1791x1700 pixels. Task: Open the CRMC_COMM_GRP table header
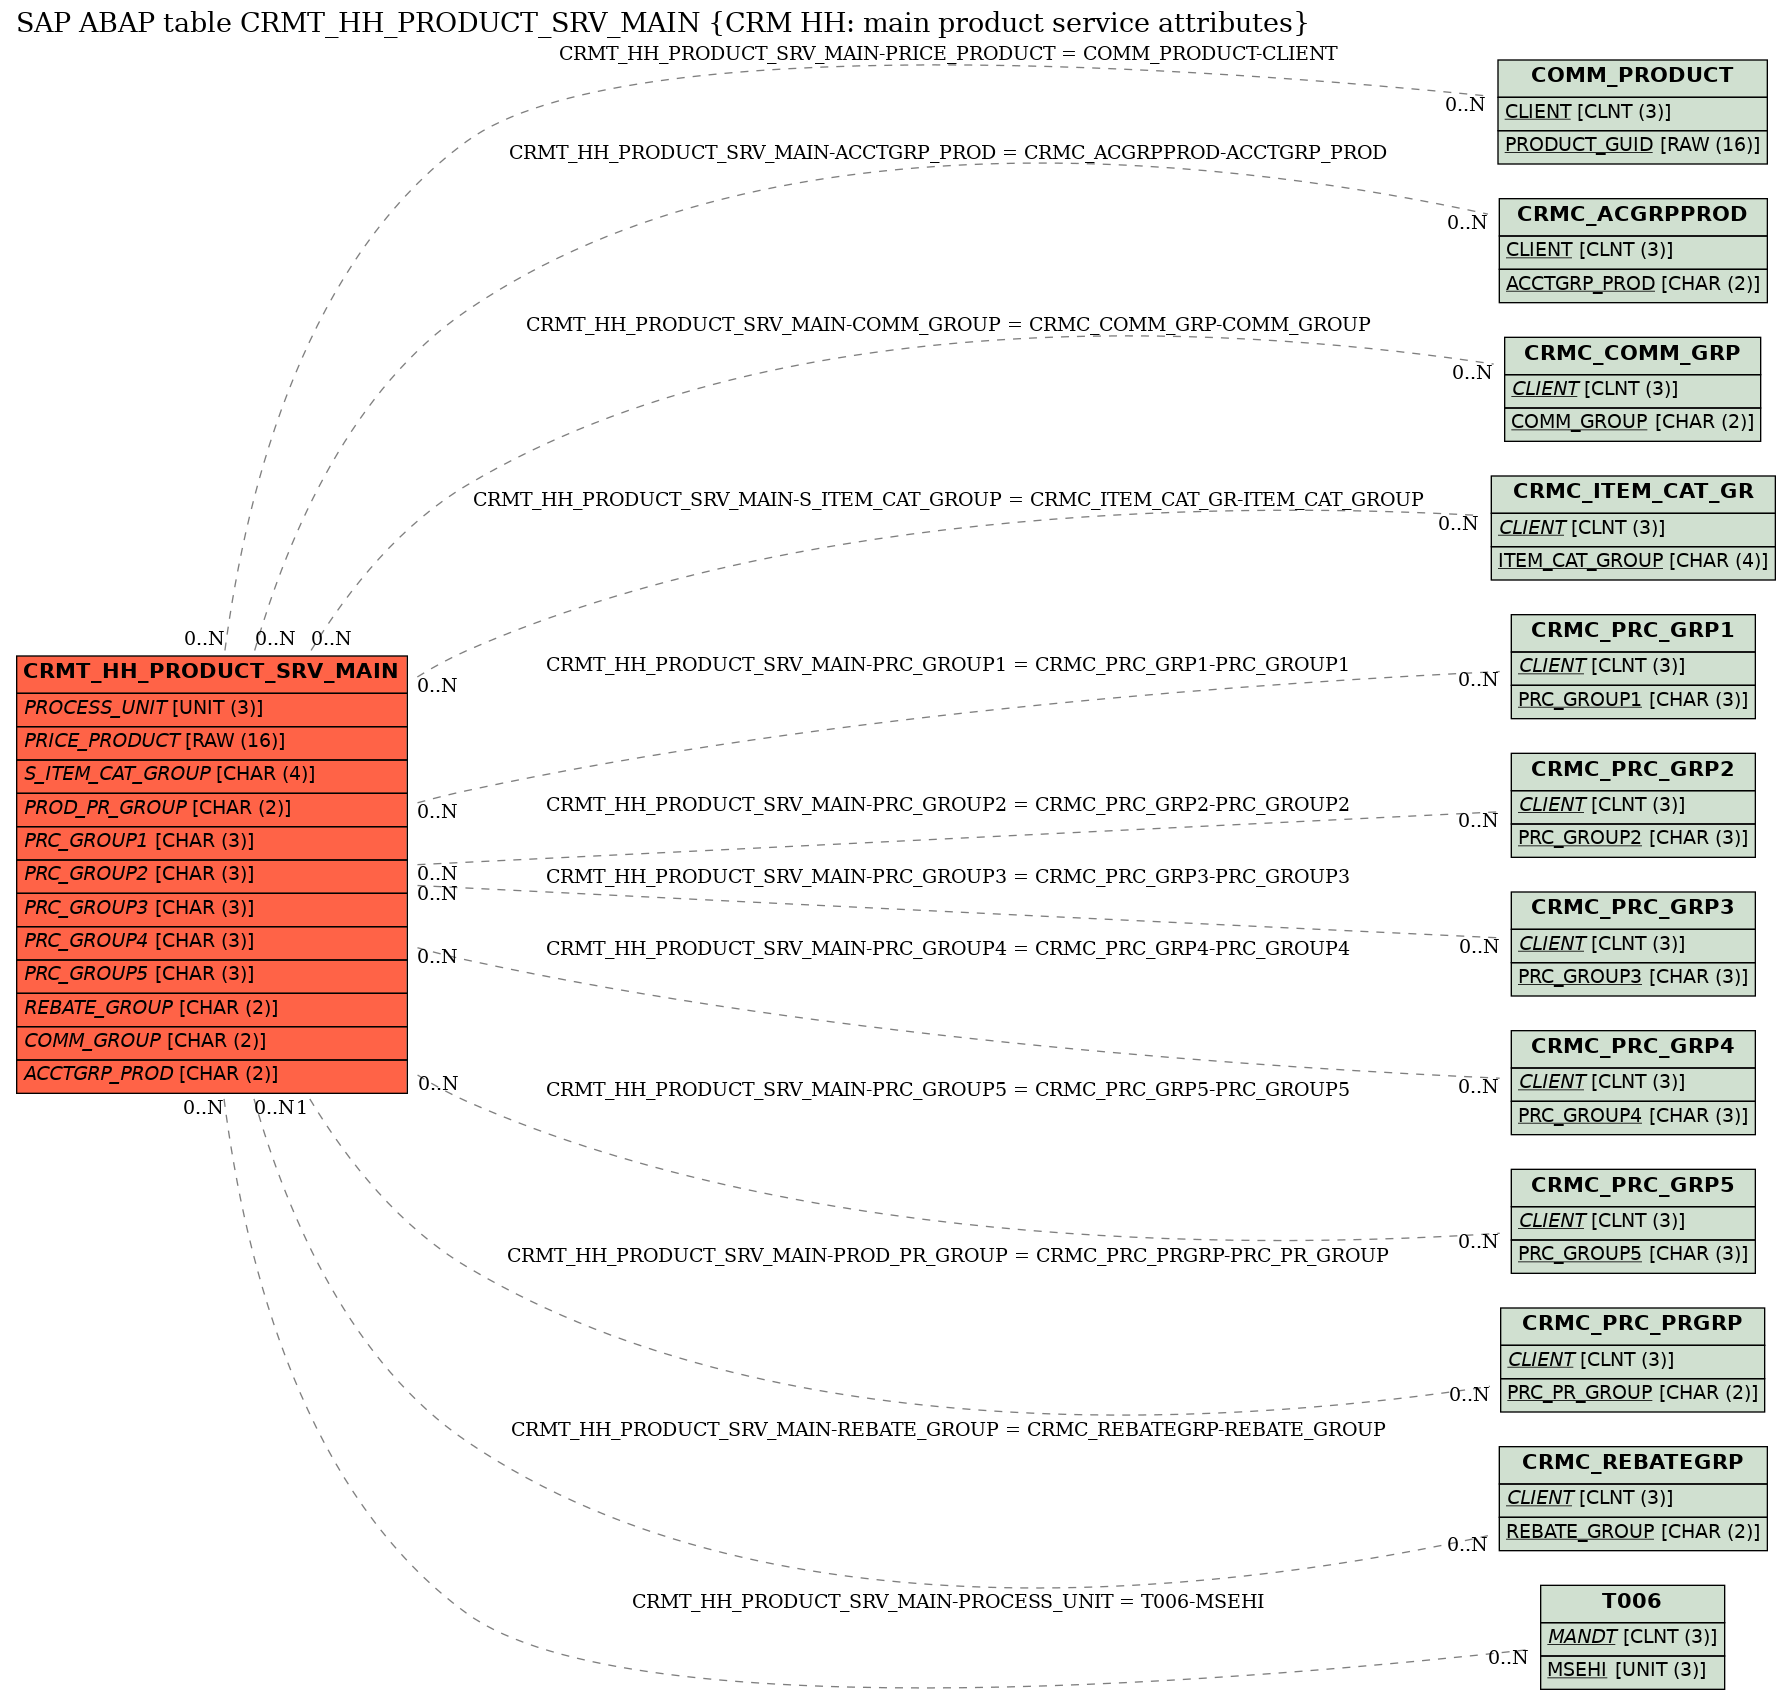click(1632, 354)
